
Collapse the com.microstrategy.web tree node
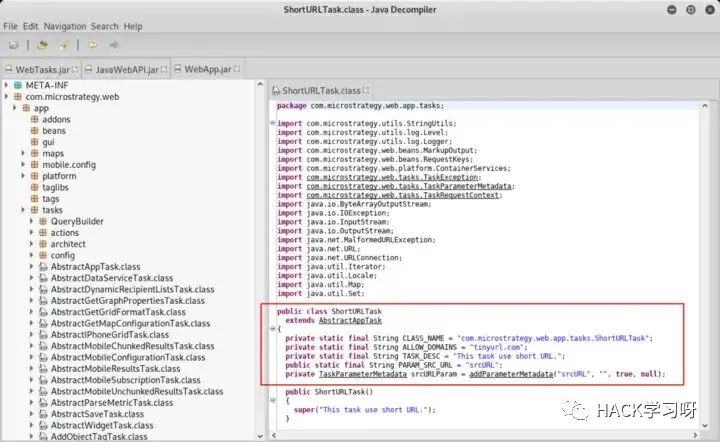click(6, 97)
